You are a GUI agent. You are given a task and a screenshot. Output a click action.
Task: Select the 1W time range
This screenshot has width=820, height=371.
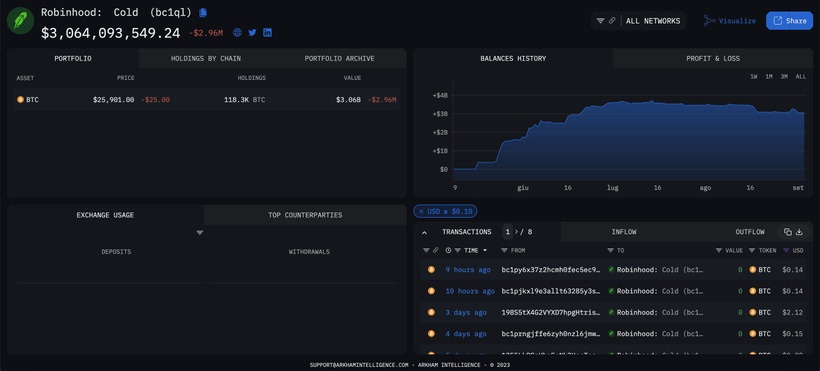coord(754,76)
